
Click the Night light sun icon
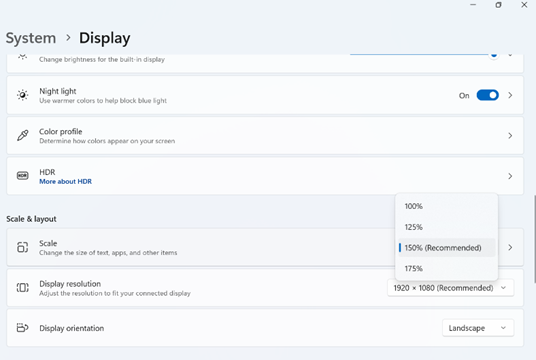pyautogui.click(x=23, y=95)
